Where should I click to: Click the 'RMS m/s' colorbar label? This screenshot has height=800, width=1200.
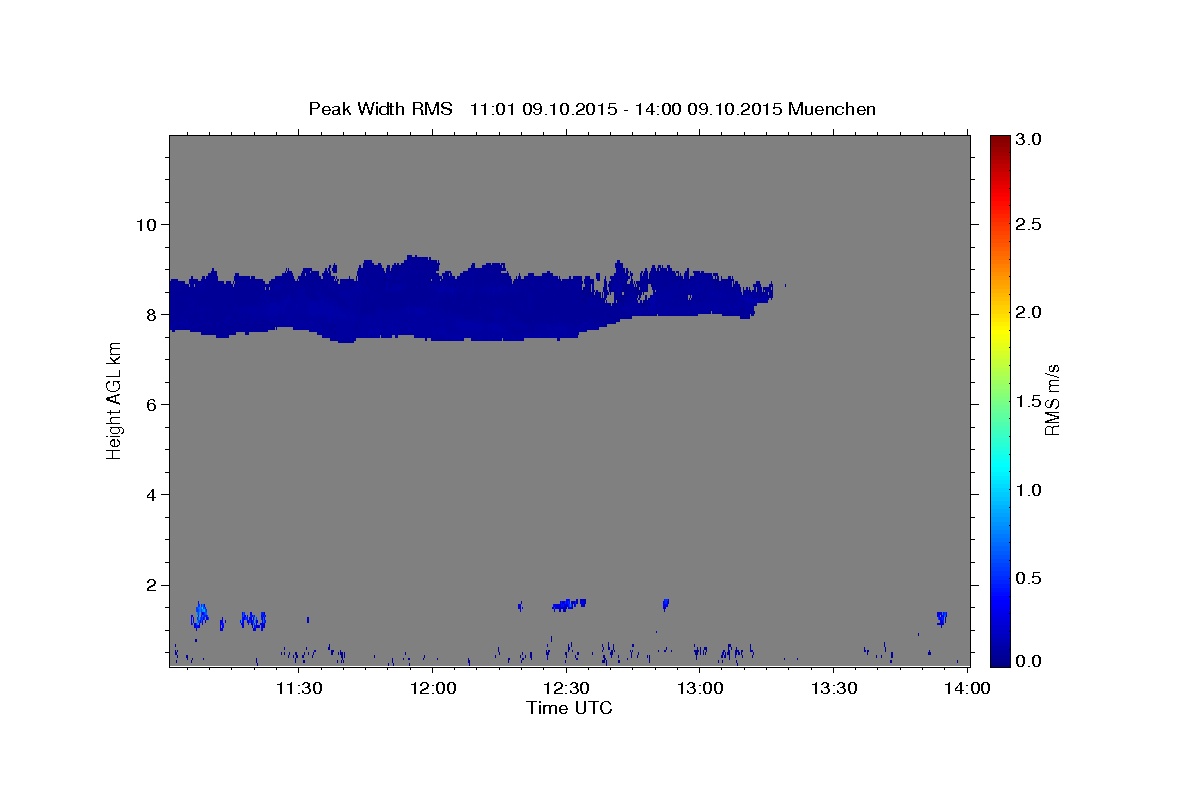(x=1052, y=400)
